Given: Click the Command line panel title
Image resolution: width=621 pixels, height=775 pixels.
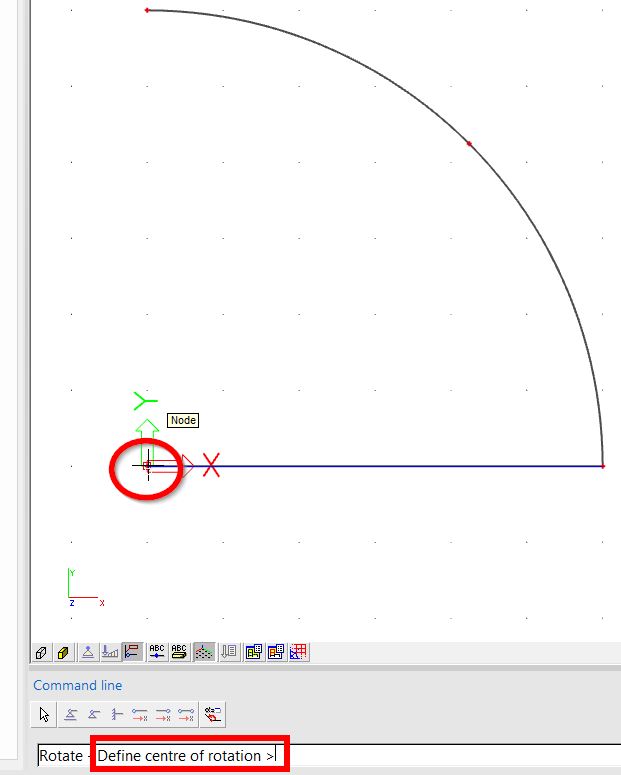Looking at the screenshot, I should coord(78,685).
